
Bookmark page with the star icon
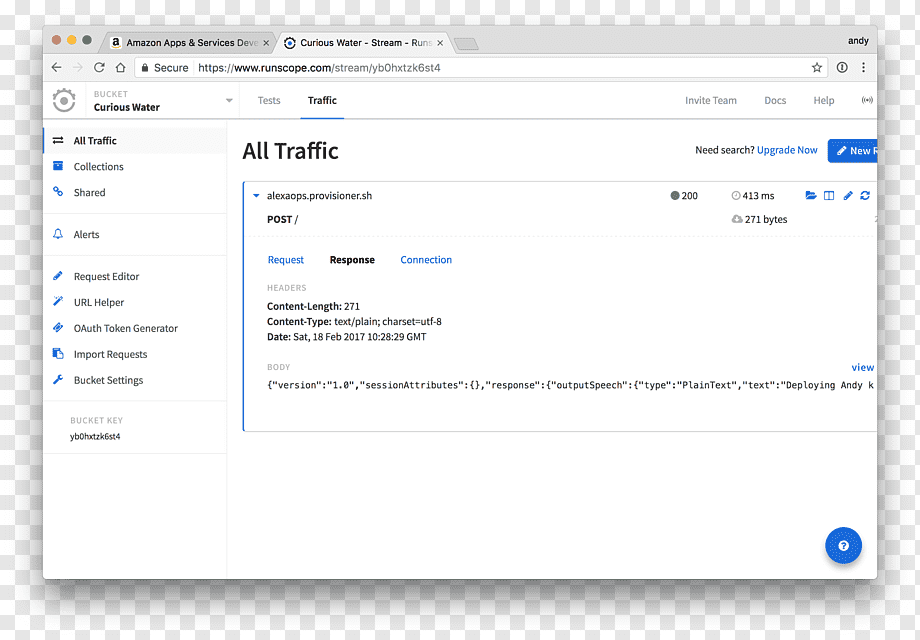coord(817,67)
